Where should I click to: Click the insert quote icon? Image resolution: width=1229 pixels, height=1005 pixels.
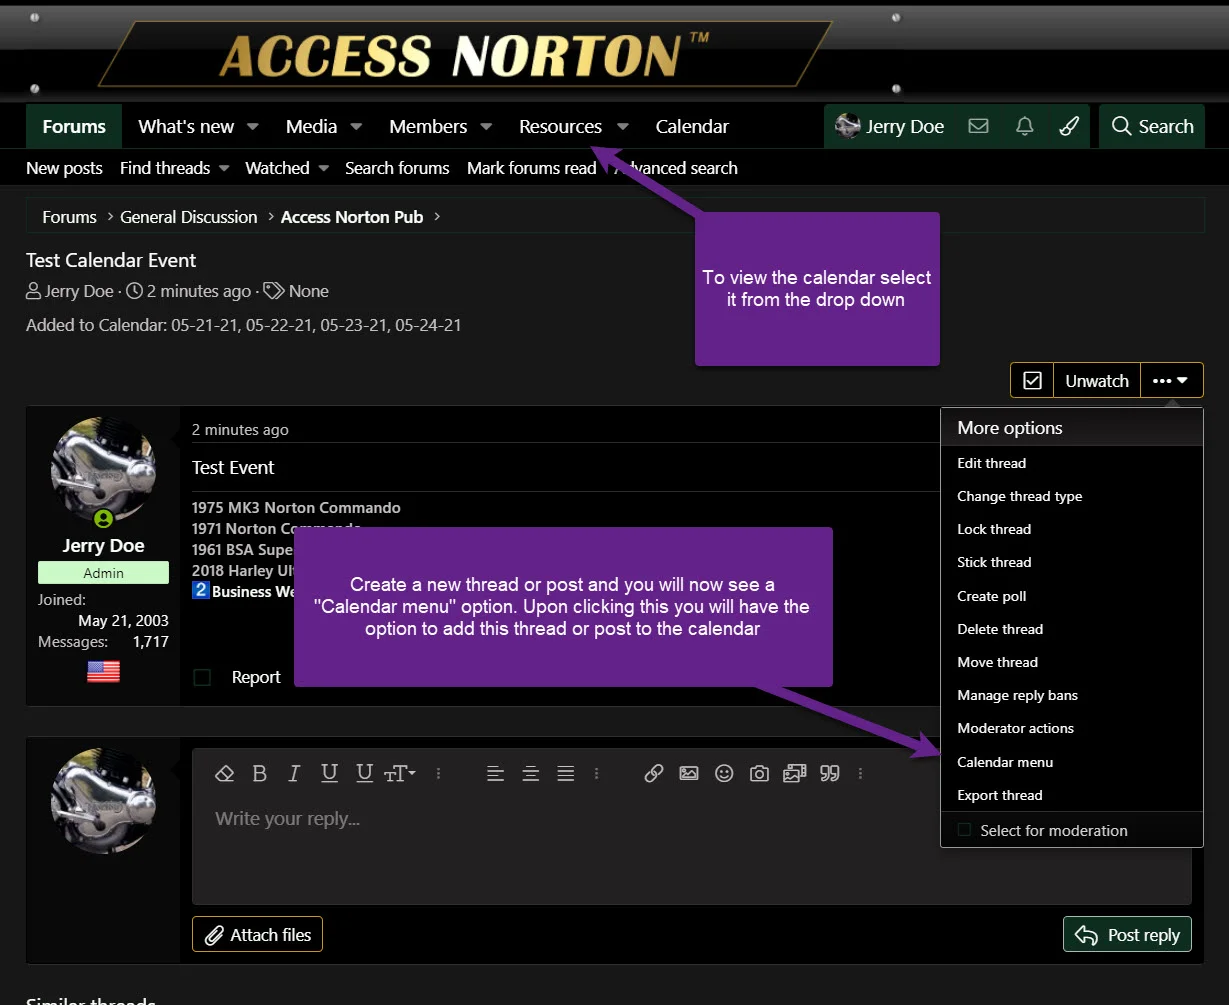829,773
